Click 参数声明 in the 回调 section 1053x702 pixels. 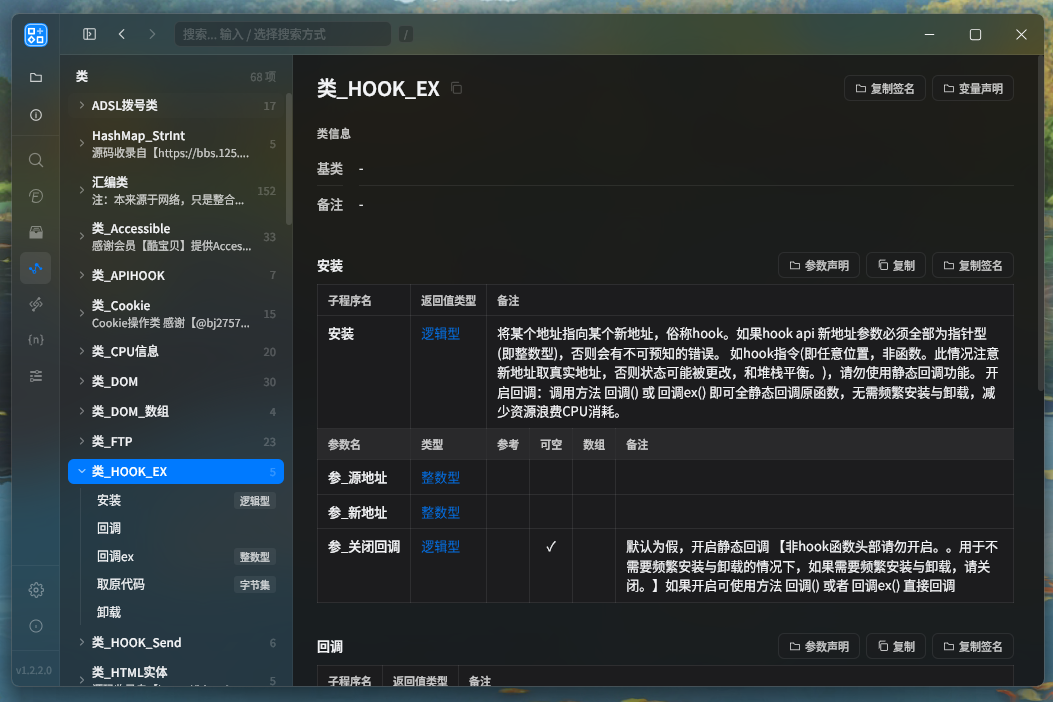[819, 646]
